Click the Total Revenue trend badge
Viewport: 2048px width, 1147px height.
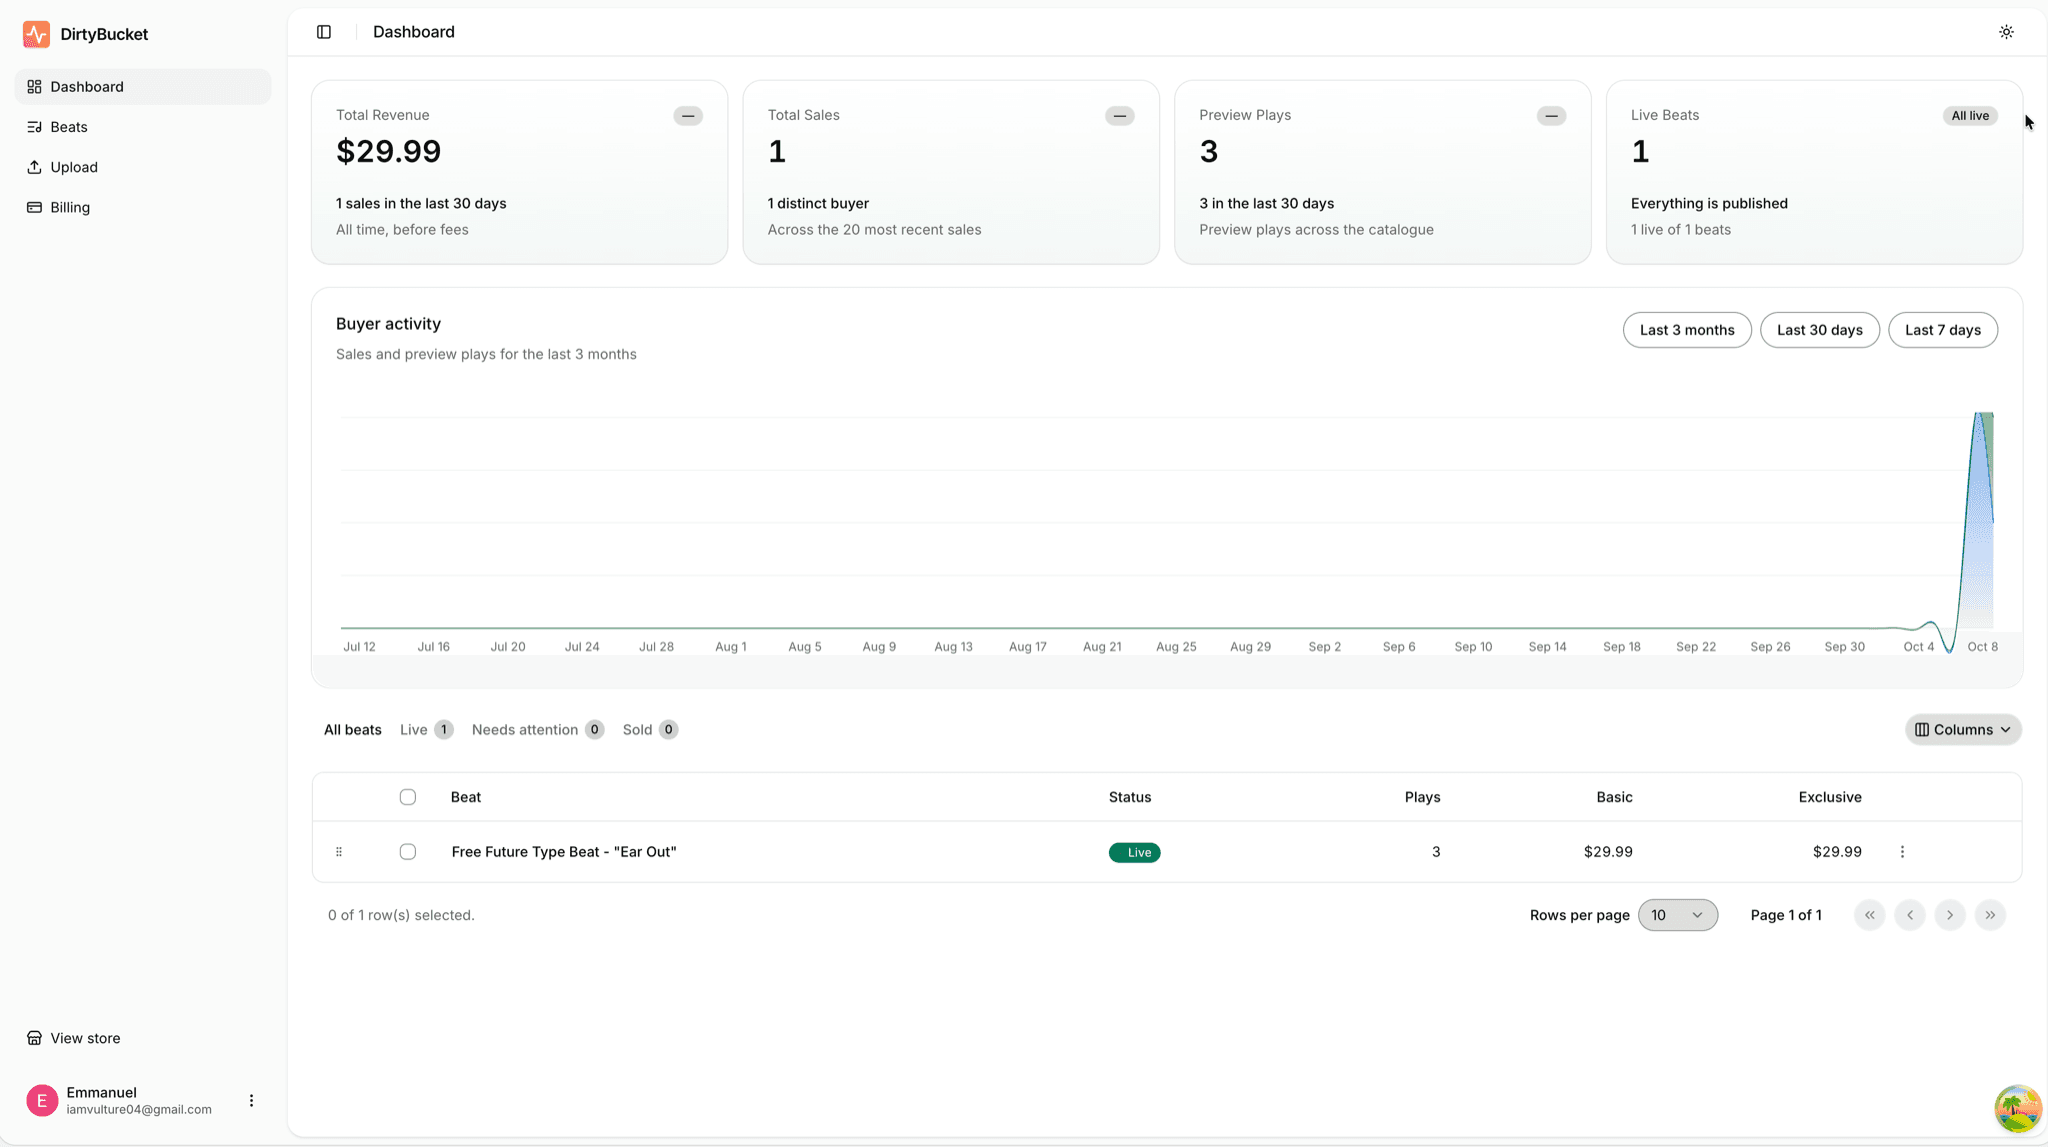(x=688, y=116)
